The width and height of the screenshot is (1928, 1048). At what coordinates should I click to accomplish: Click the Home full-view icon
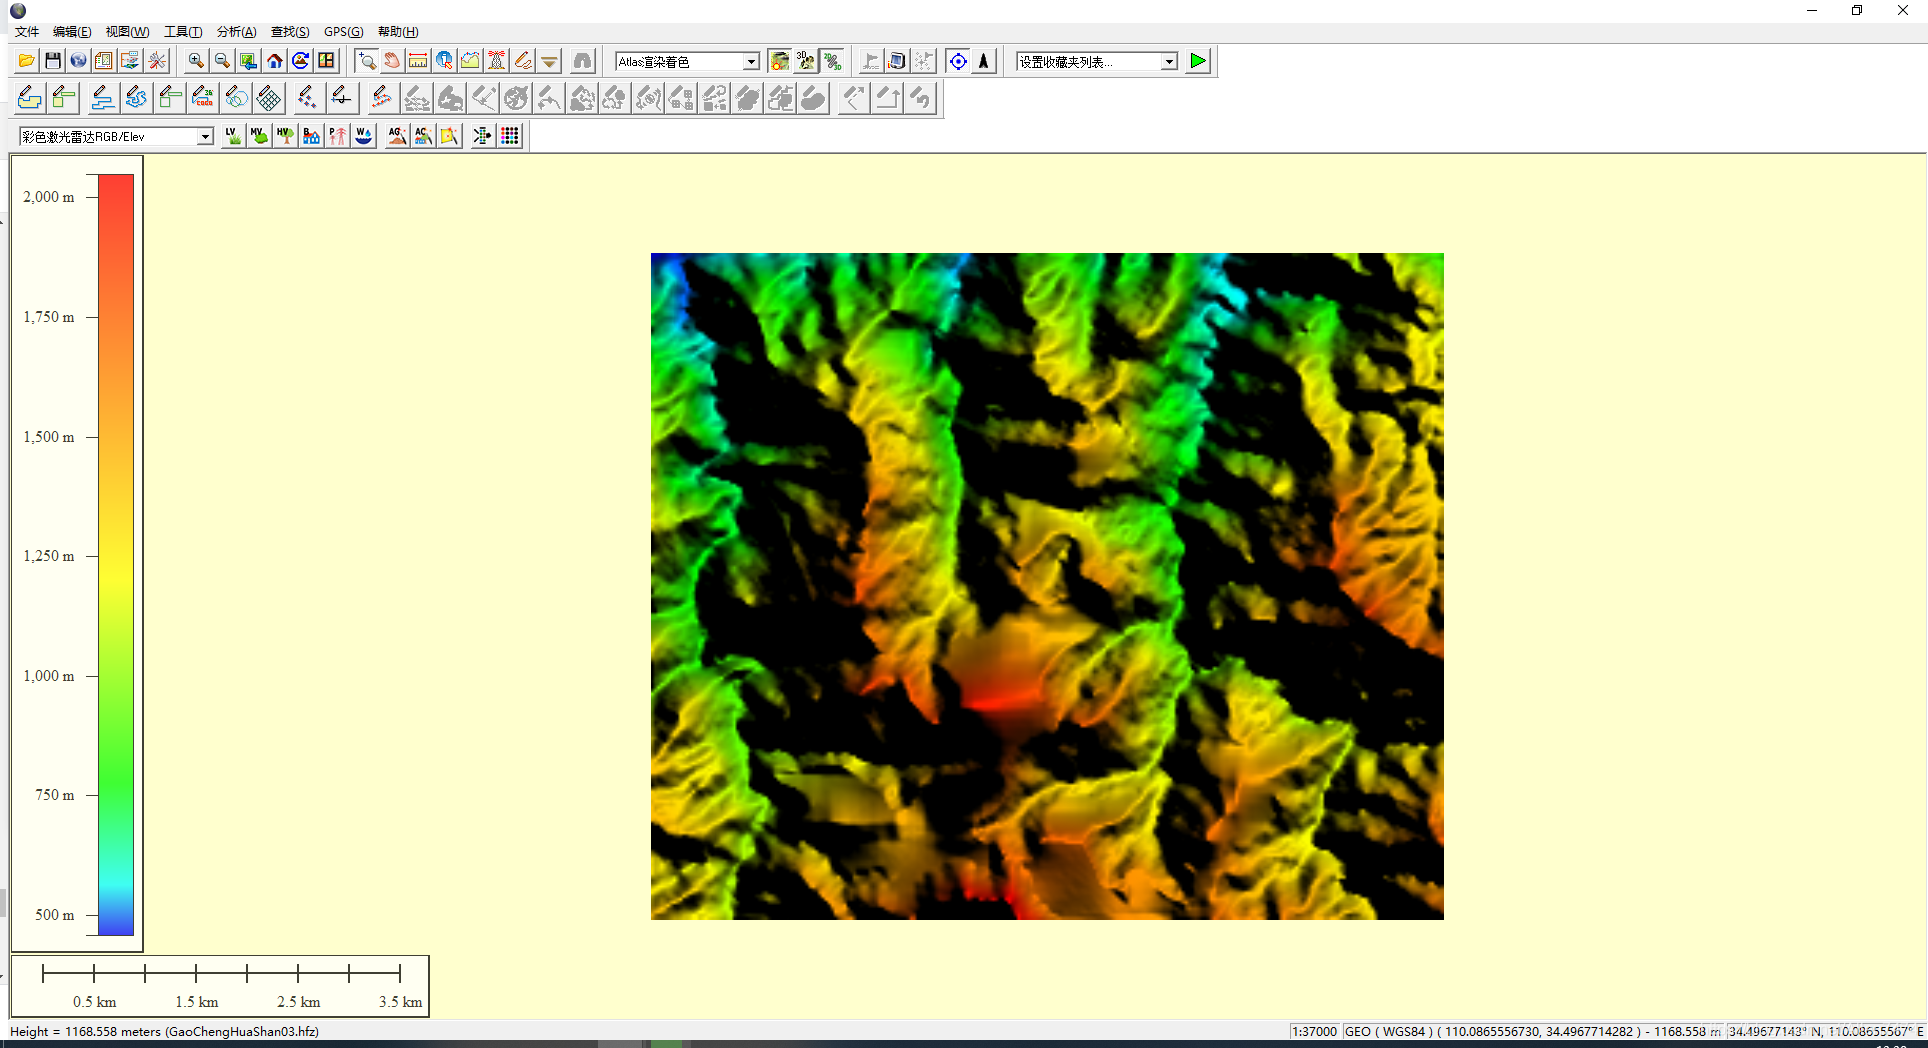[274, 61]
